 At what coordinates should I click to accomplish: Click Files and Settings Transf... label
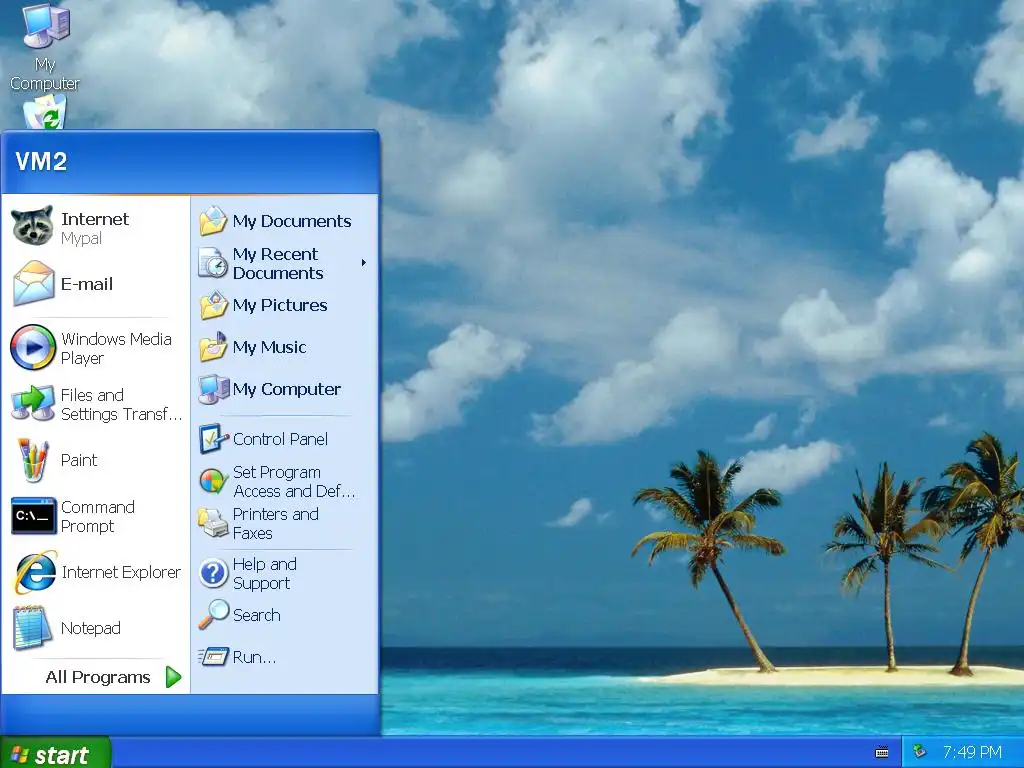(121, 405)
